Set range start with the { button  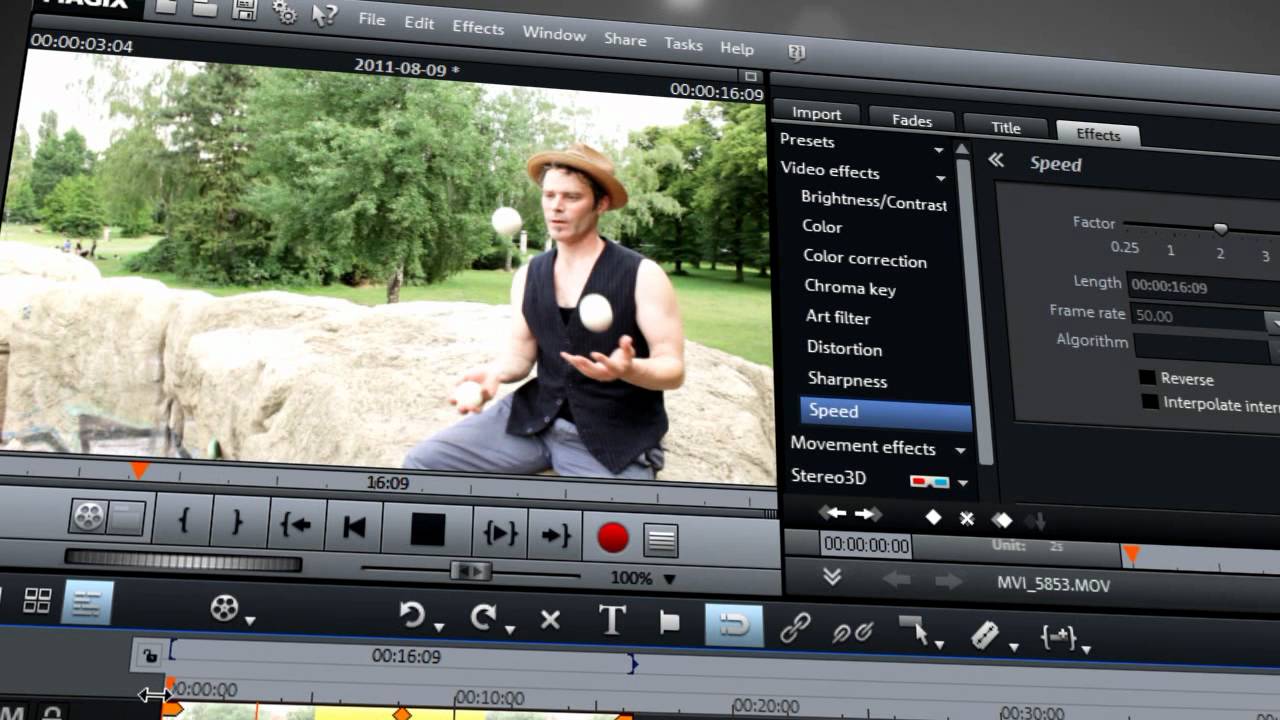click(x=184, y=521)
